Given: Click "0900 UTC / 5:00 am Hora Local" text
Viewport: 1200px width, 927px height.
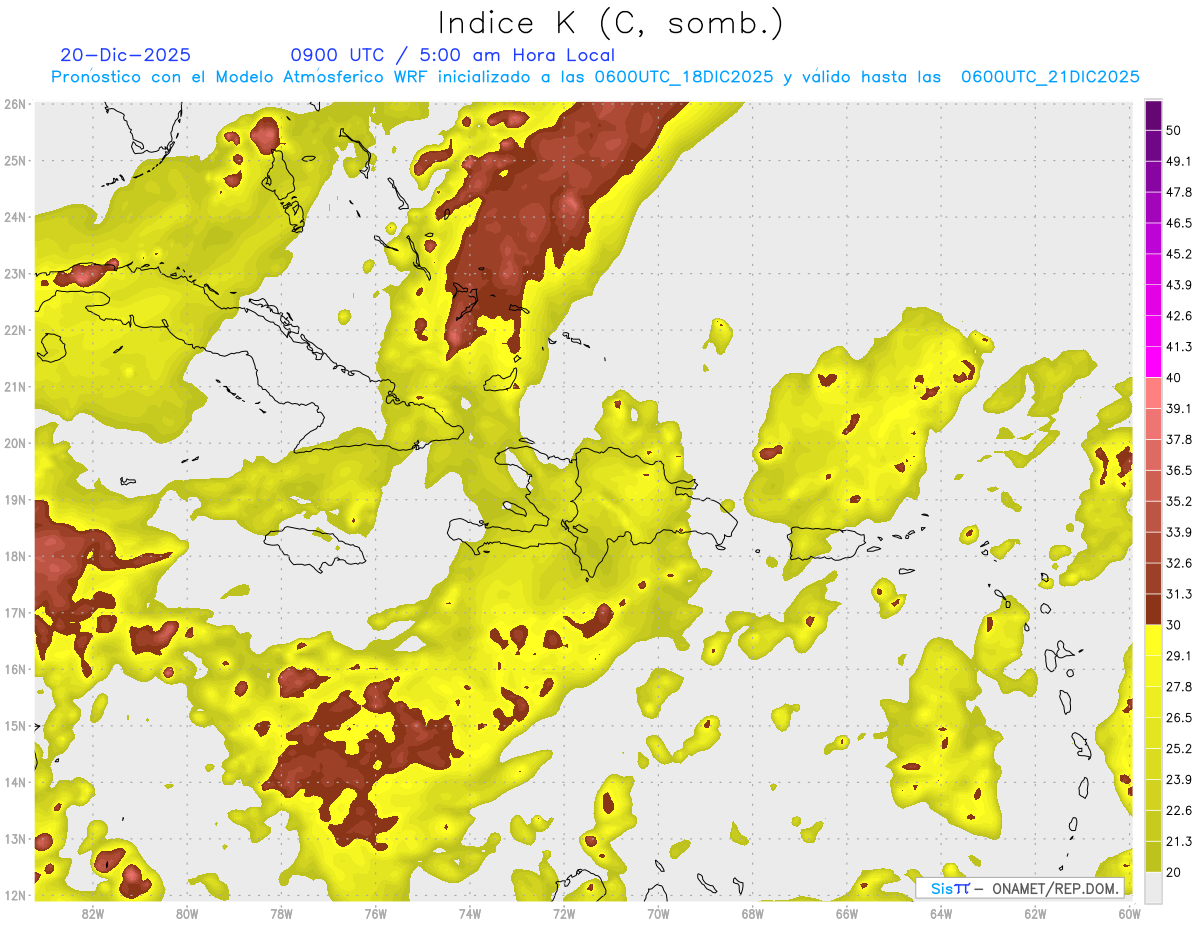Looking at the screenshot, I should click(453, 55).
